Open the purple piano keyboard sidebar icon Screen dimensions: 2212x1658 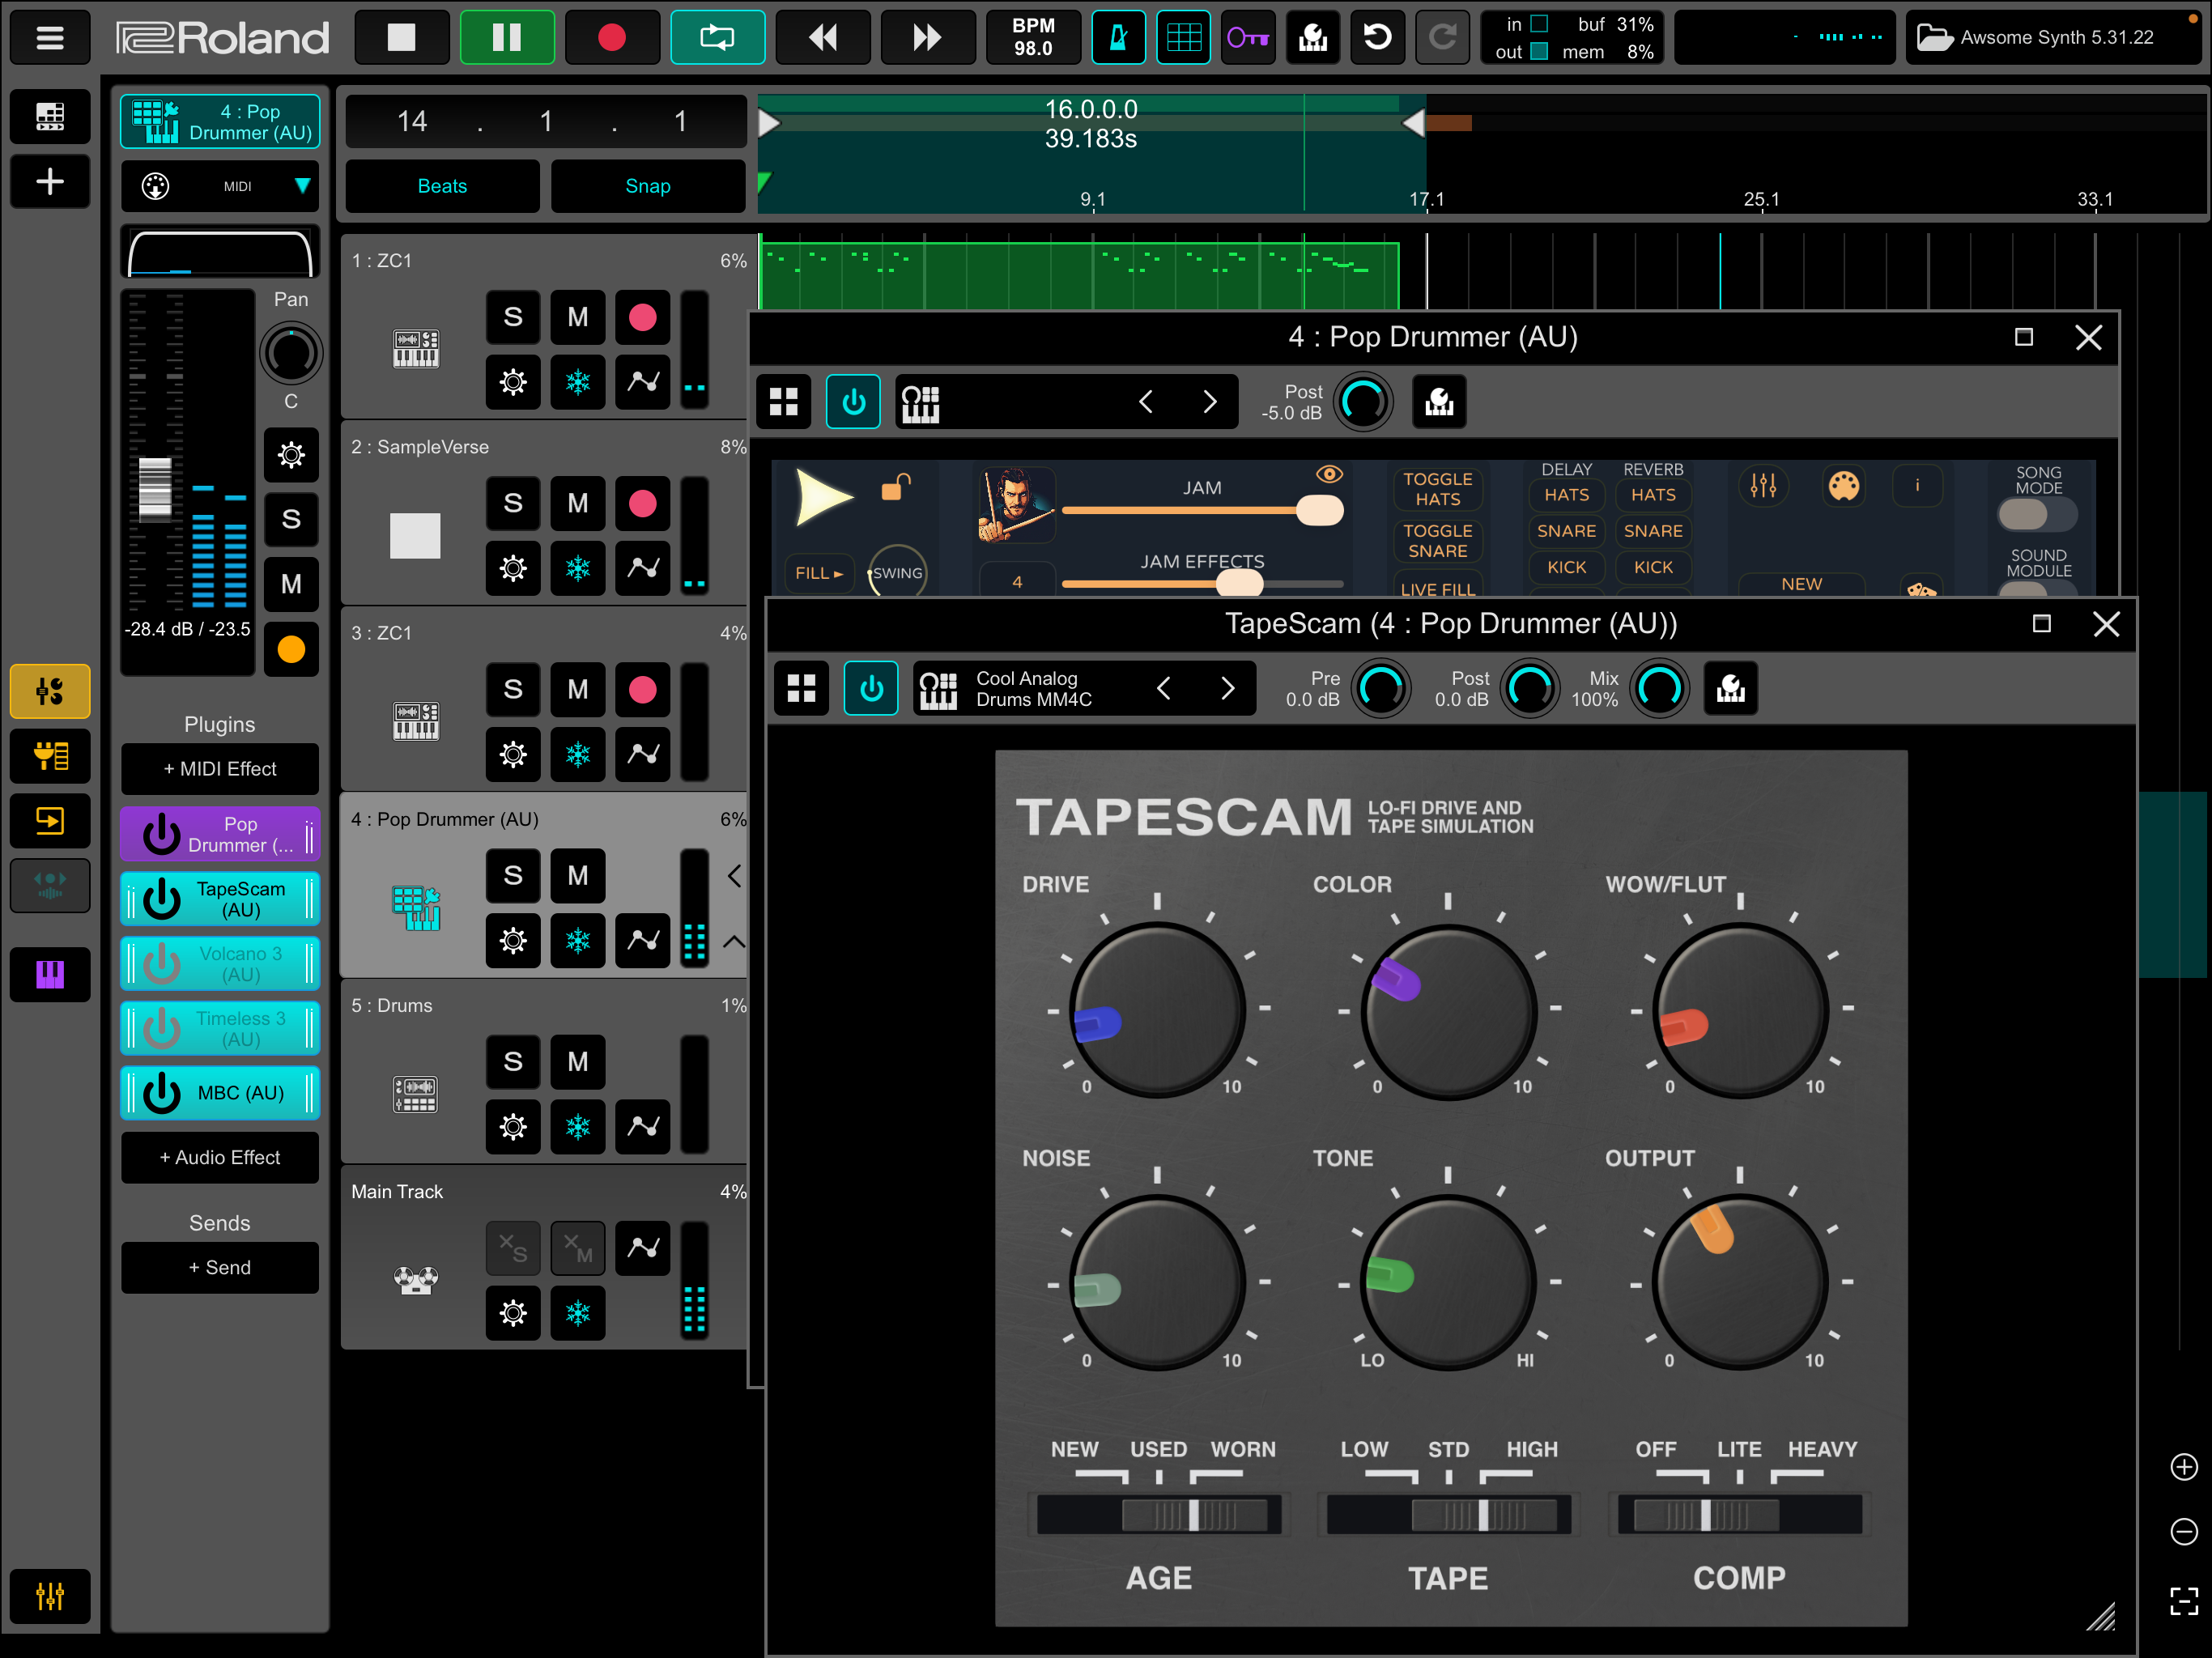tap(50, 974)
